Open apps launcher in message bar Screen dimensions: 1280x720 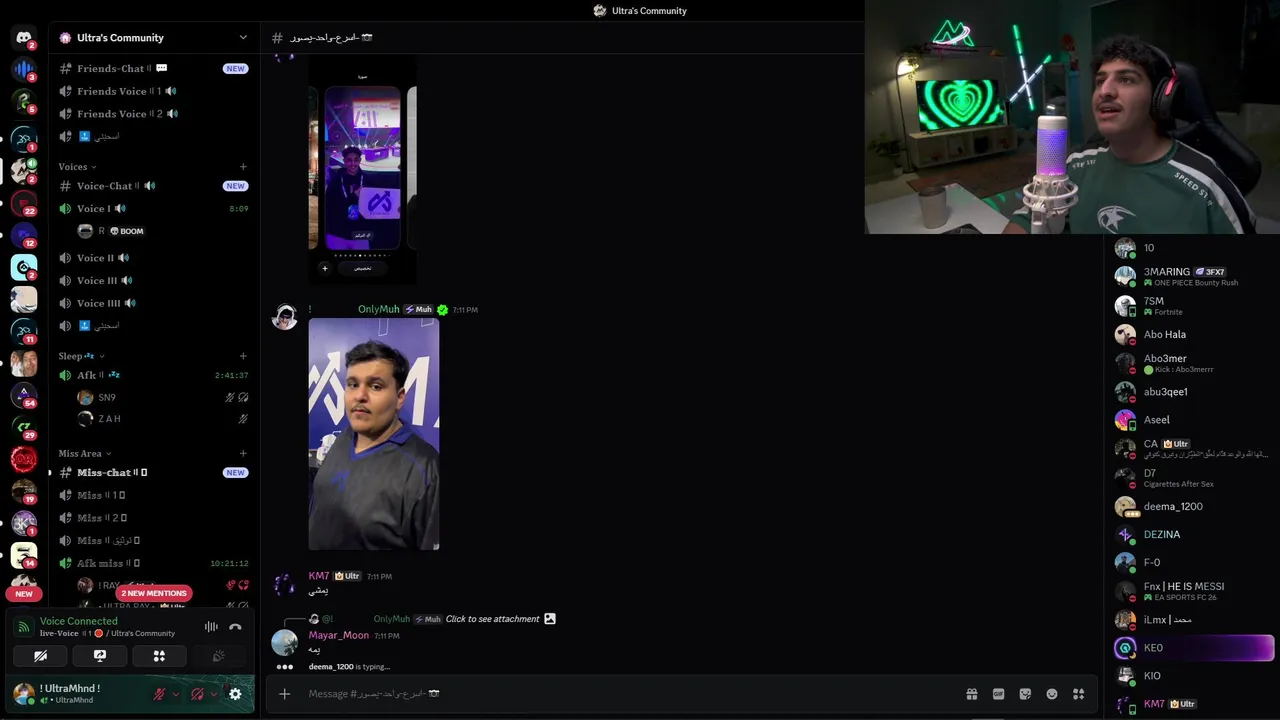pos(1078,694)
